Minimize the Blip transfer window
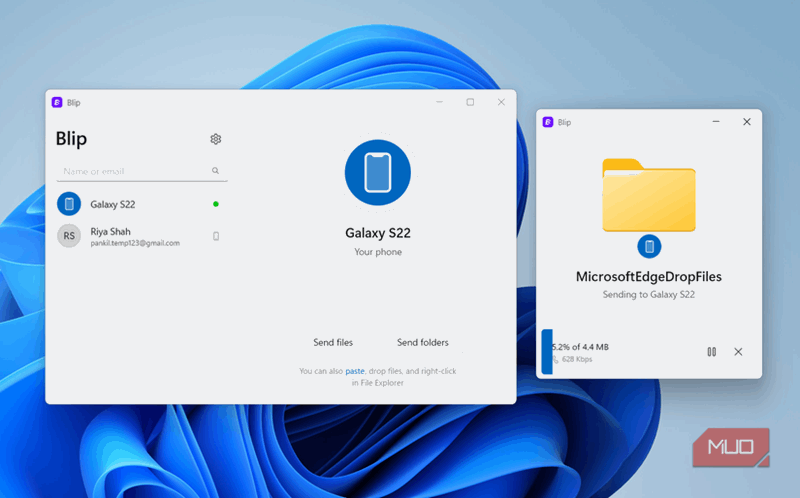Screen dimensions: 800x498 point(716,121)
